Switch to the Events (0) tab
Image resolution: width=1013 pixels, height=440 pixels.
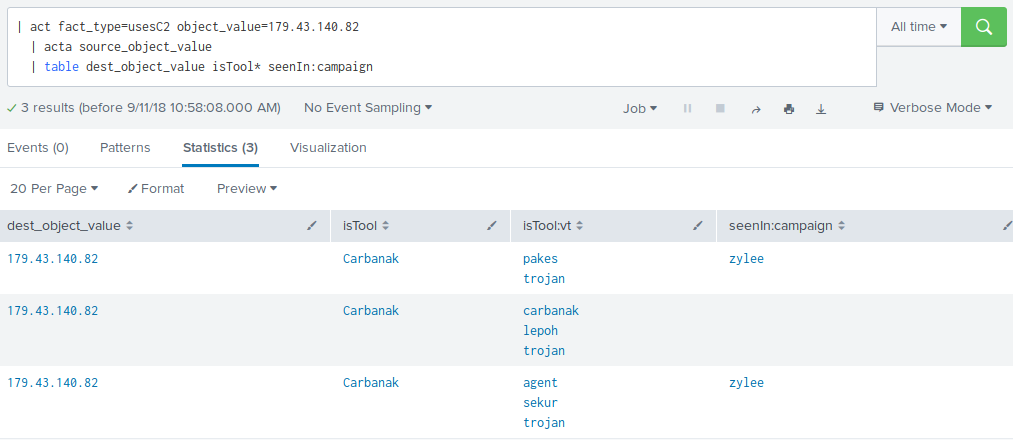point(37,148)
